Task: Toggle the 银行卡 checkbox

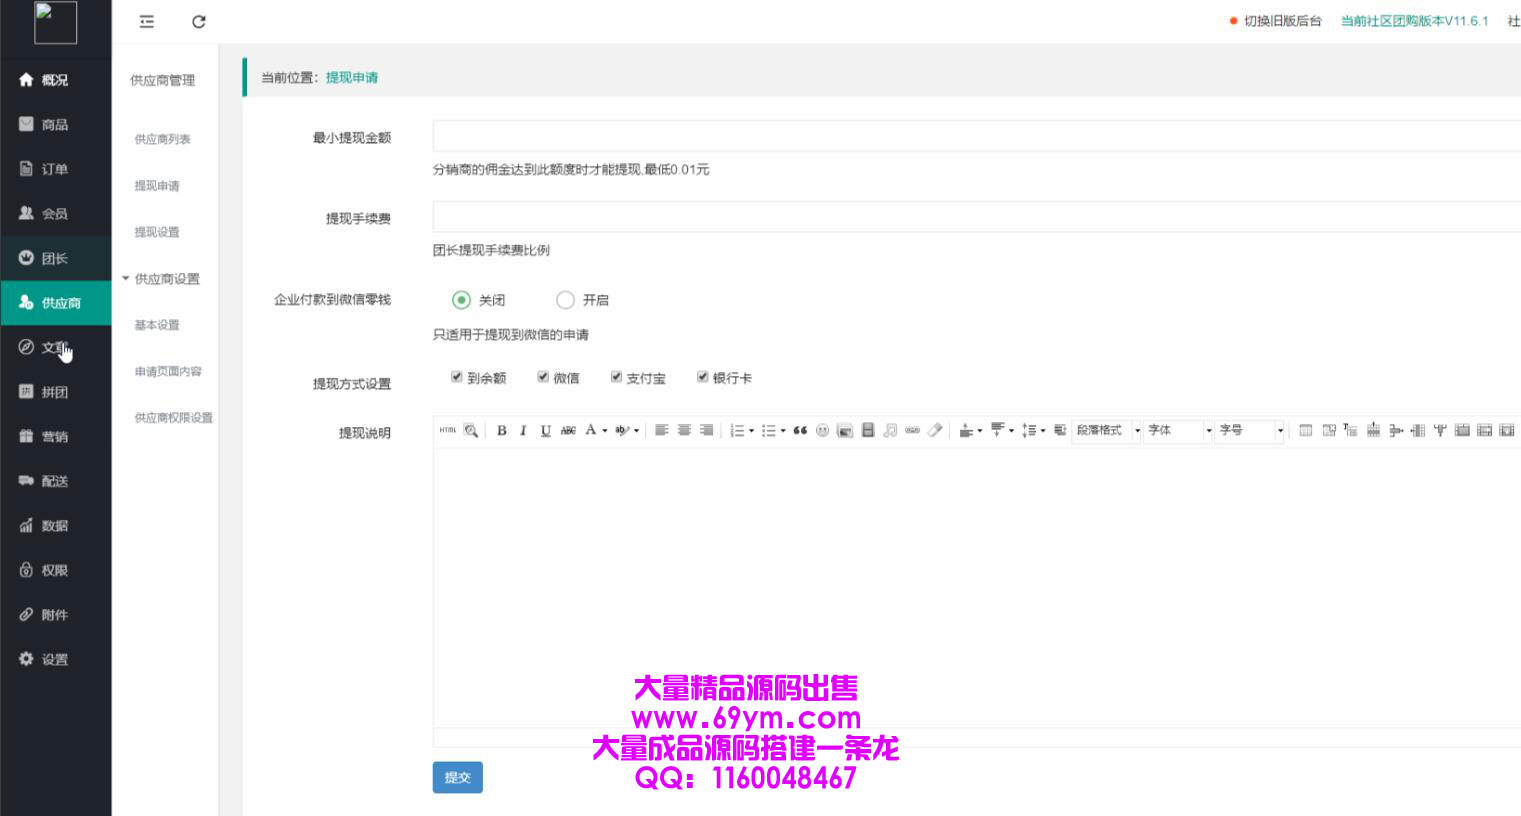Action: tap(703, 377)
